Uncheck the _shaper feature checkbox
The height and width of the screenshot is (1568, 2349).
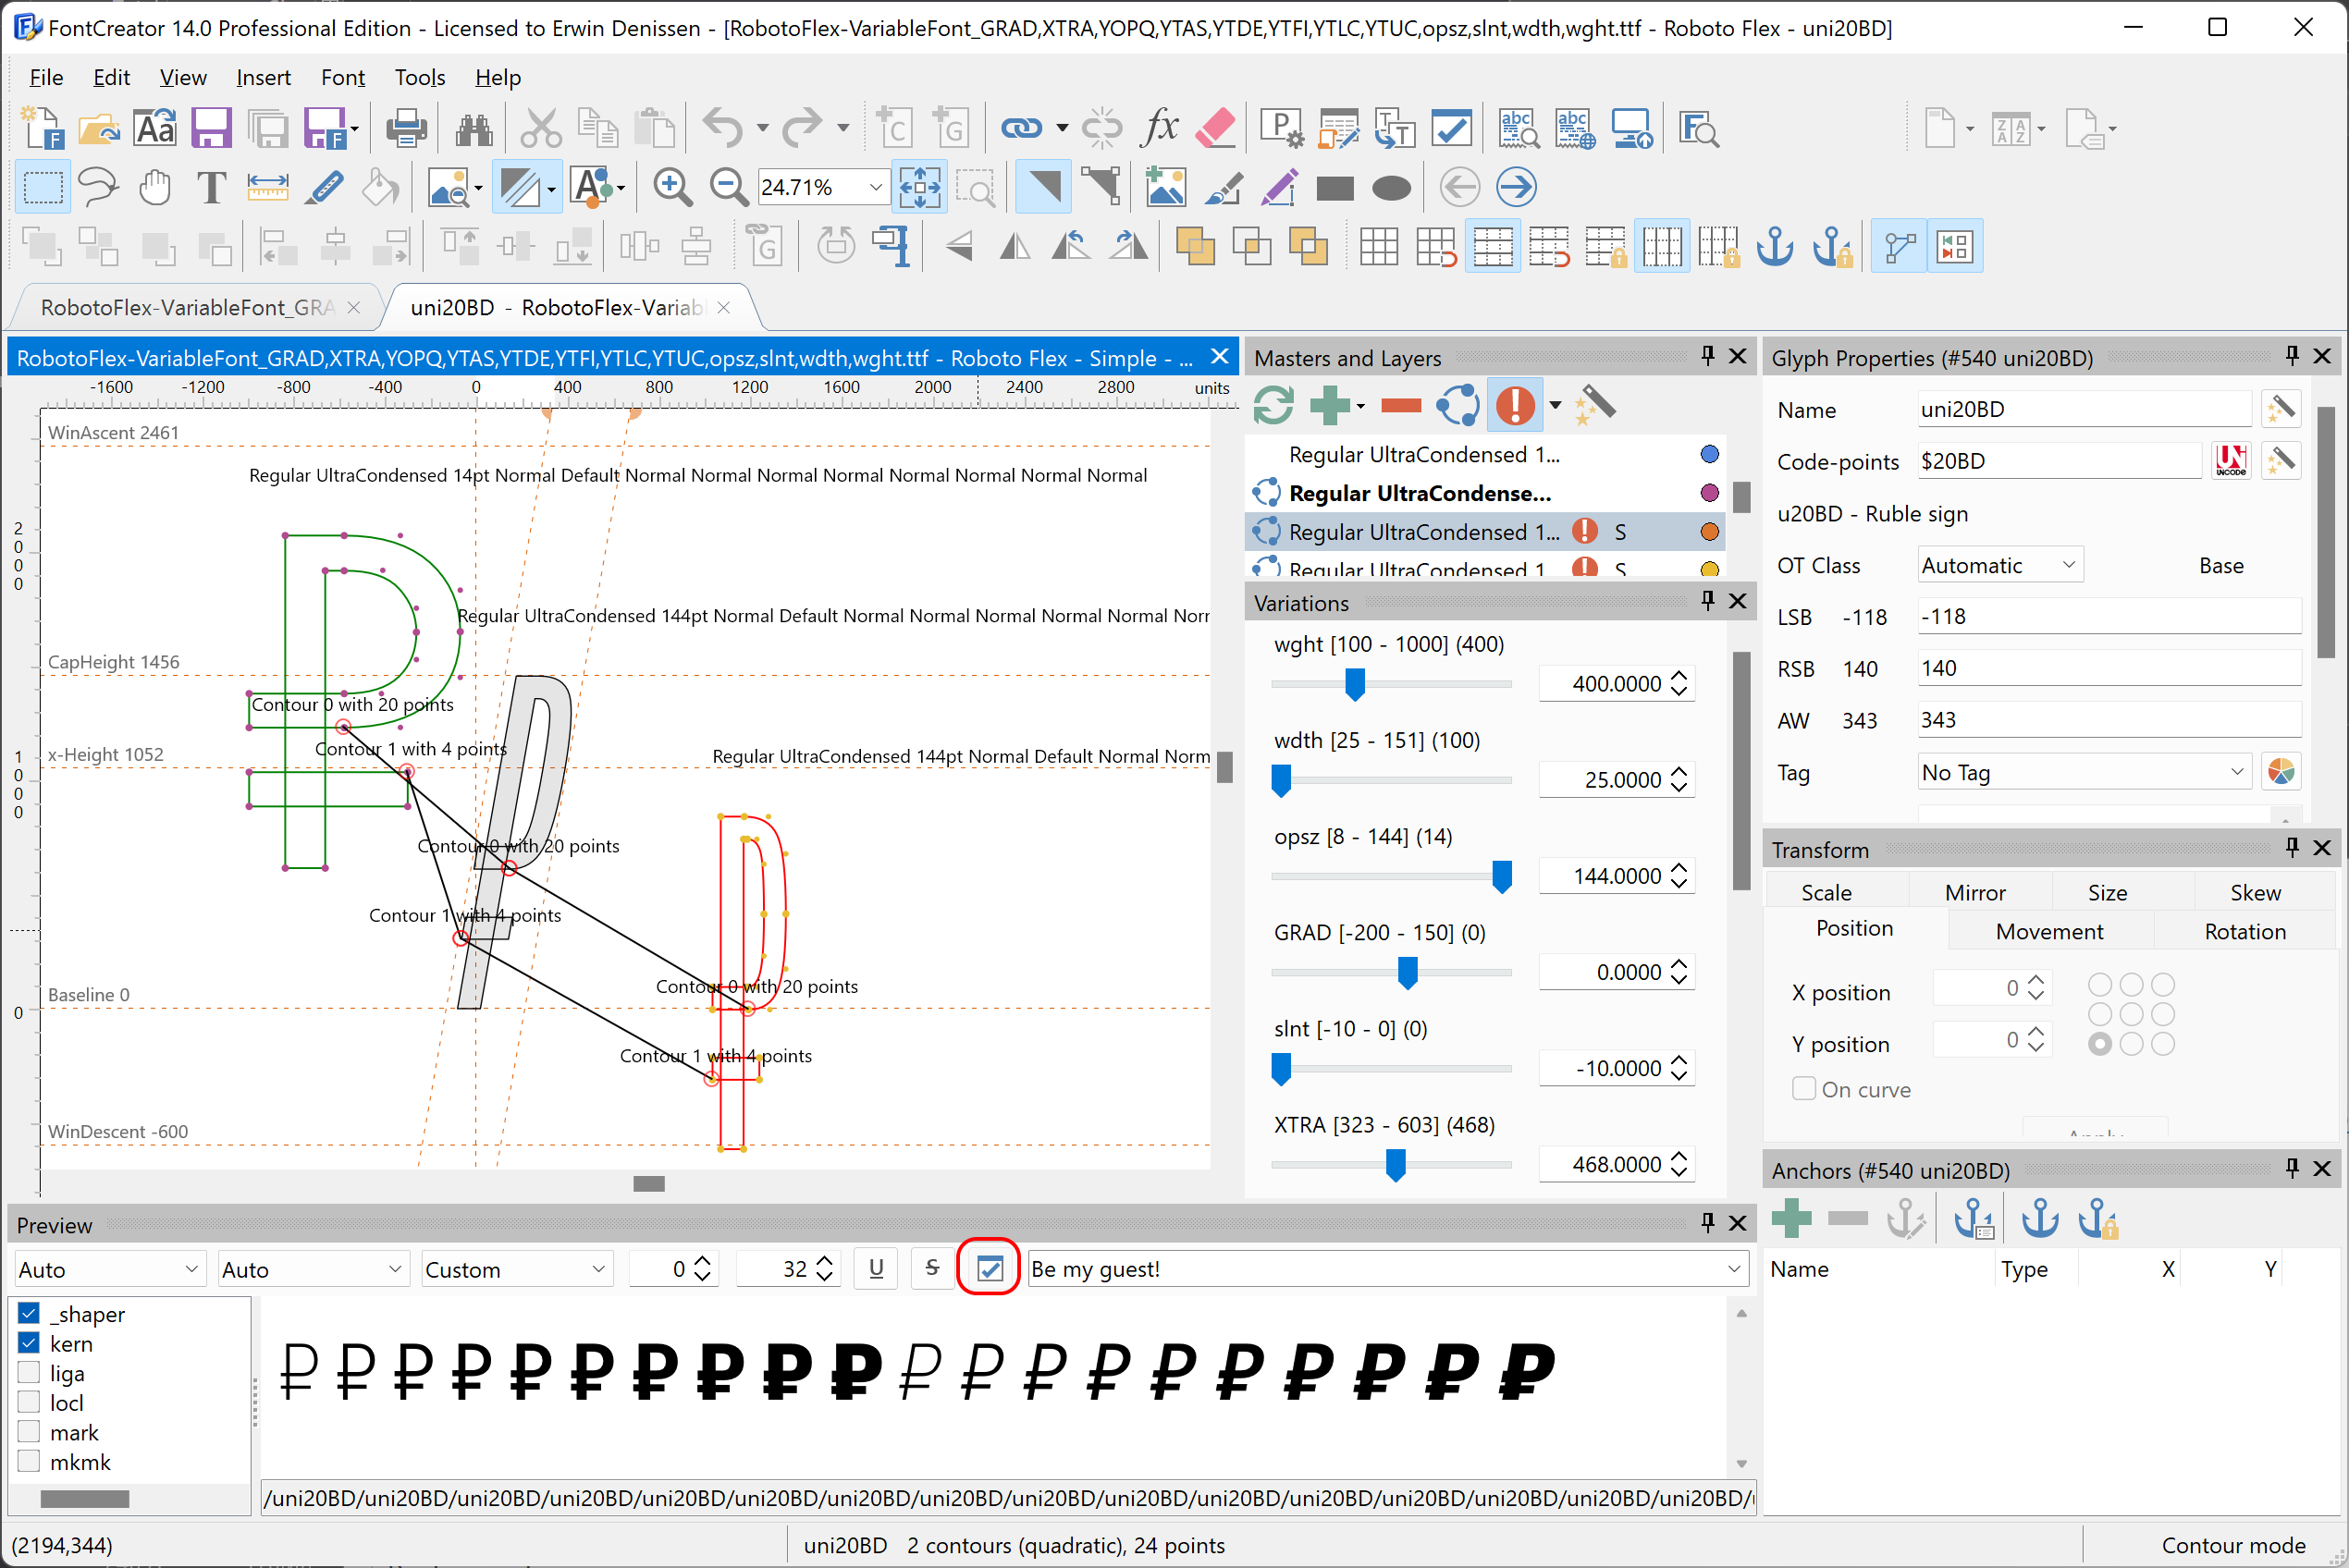(x=29, y=1313)
